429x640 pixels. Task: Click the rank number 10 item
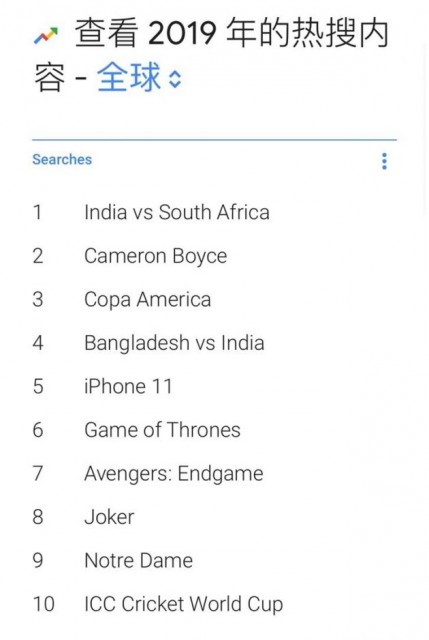pos(44,604)
